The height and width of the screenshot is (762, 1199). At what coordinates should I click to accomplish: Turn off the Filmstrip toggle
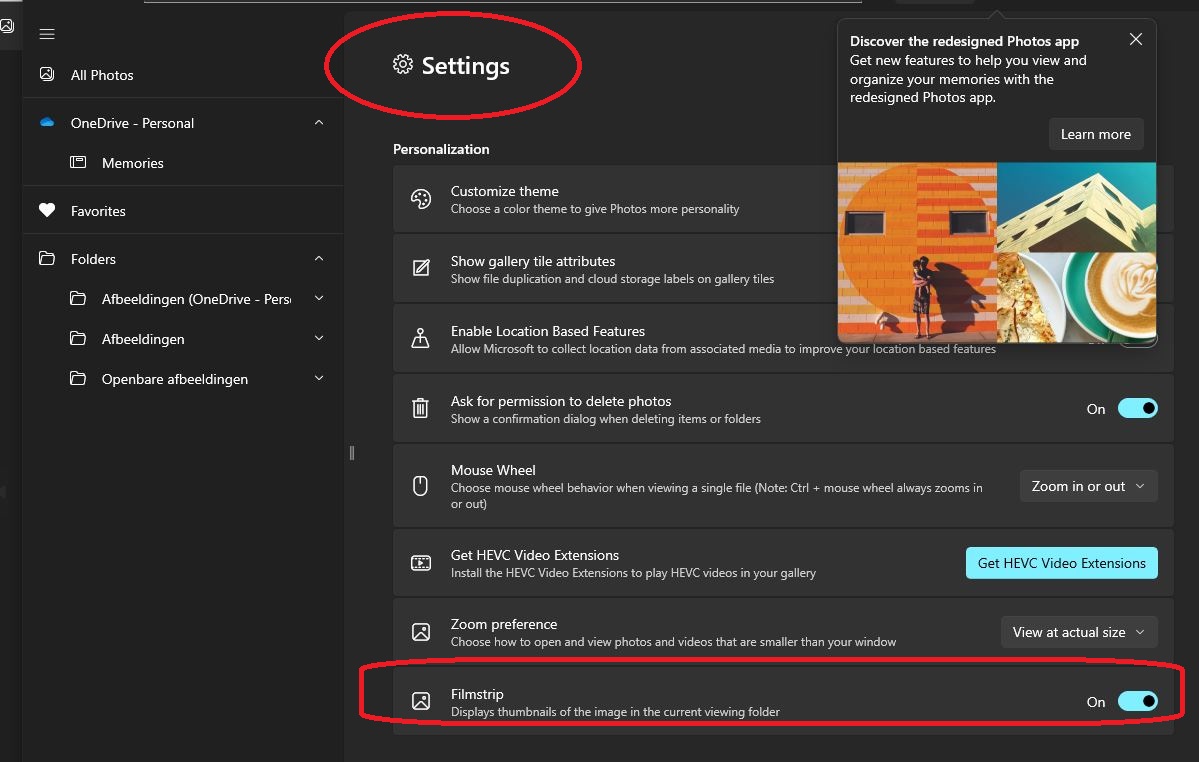(1137, 701)
